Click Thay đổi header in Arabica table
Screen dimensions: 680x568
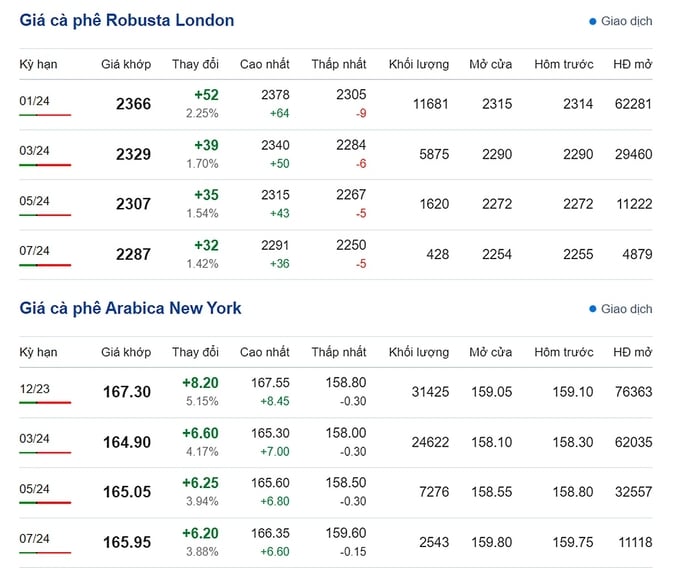[x=195, y=352]
